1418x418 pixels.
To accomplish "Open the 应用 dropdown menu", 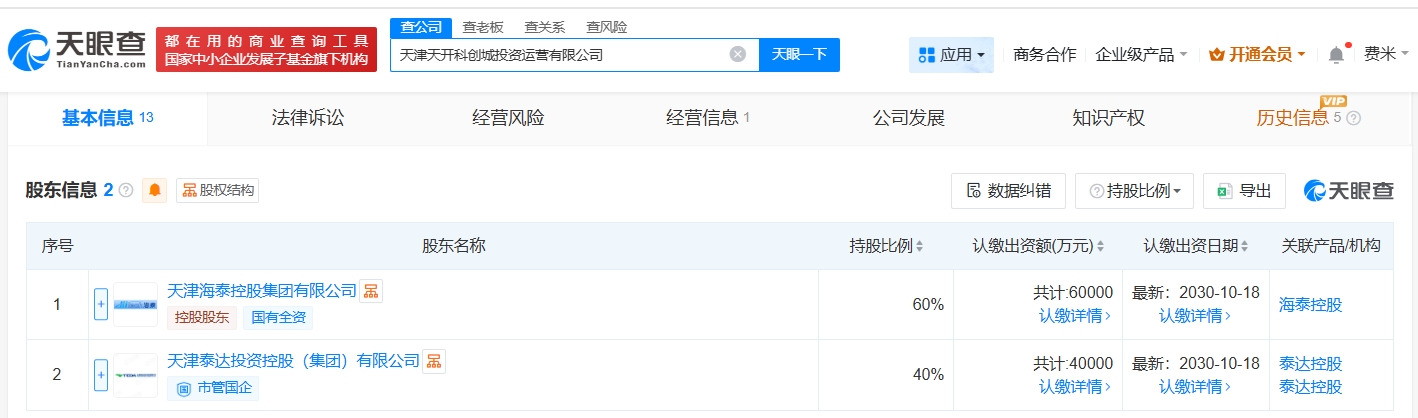I will point(951,55).
